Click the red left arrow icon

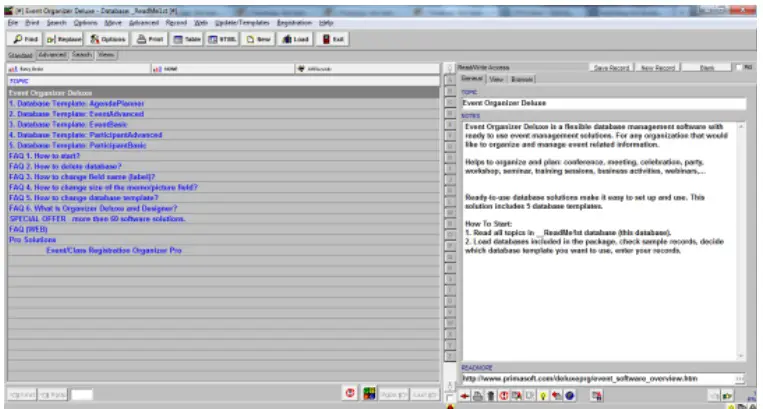[465, 396]
